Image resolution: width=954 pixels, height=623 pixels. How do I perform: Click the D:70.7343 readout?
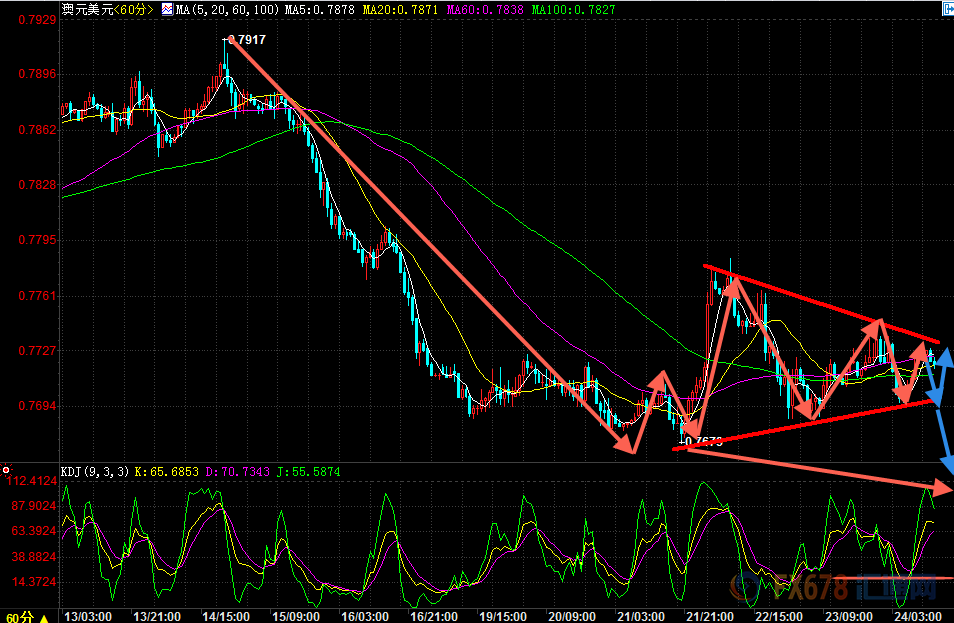coord(237,472)
